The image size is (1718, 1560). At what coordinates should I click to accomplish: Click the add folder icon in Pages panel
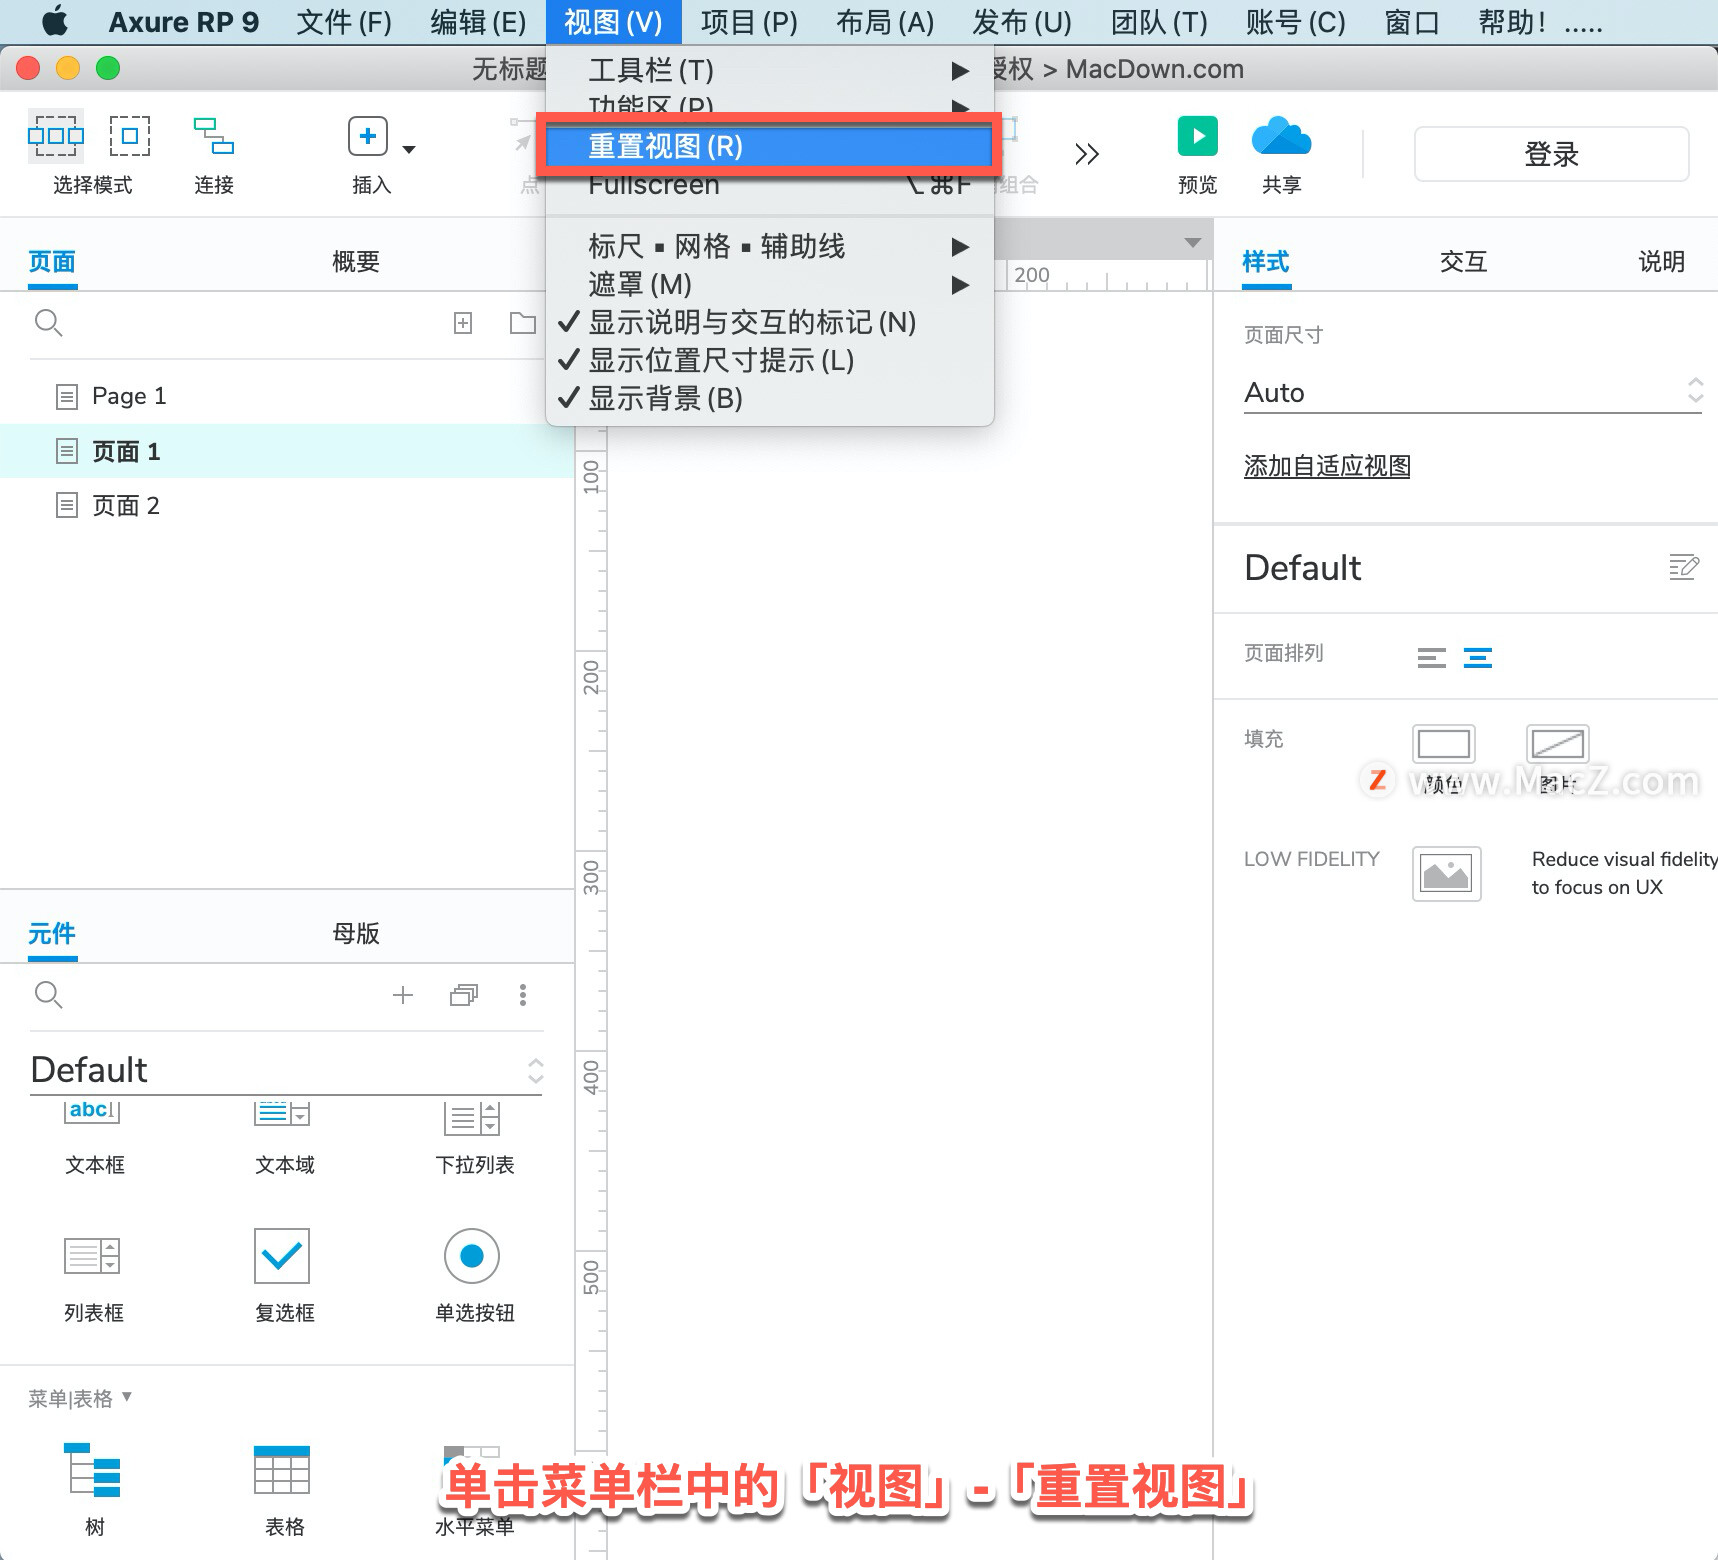point(522,323)
